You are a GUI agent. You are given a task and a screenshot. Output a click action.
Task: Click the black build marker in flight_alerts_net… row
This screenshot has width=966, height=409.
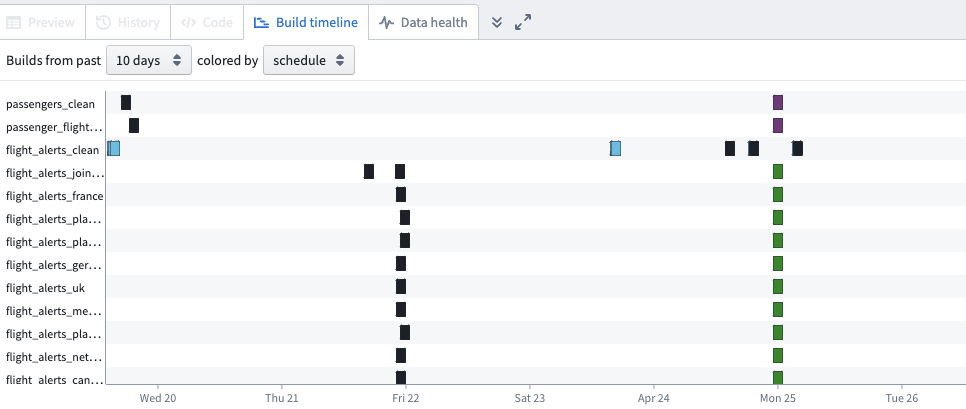tap(400, 355)
